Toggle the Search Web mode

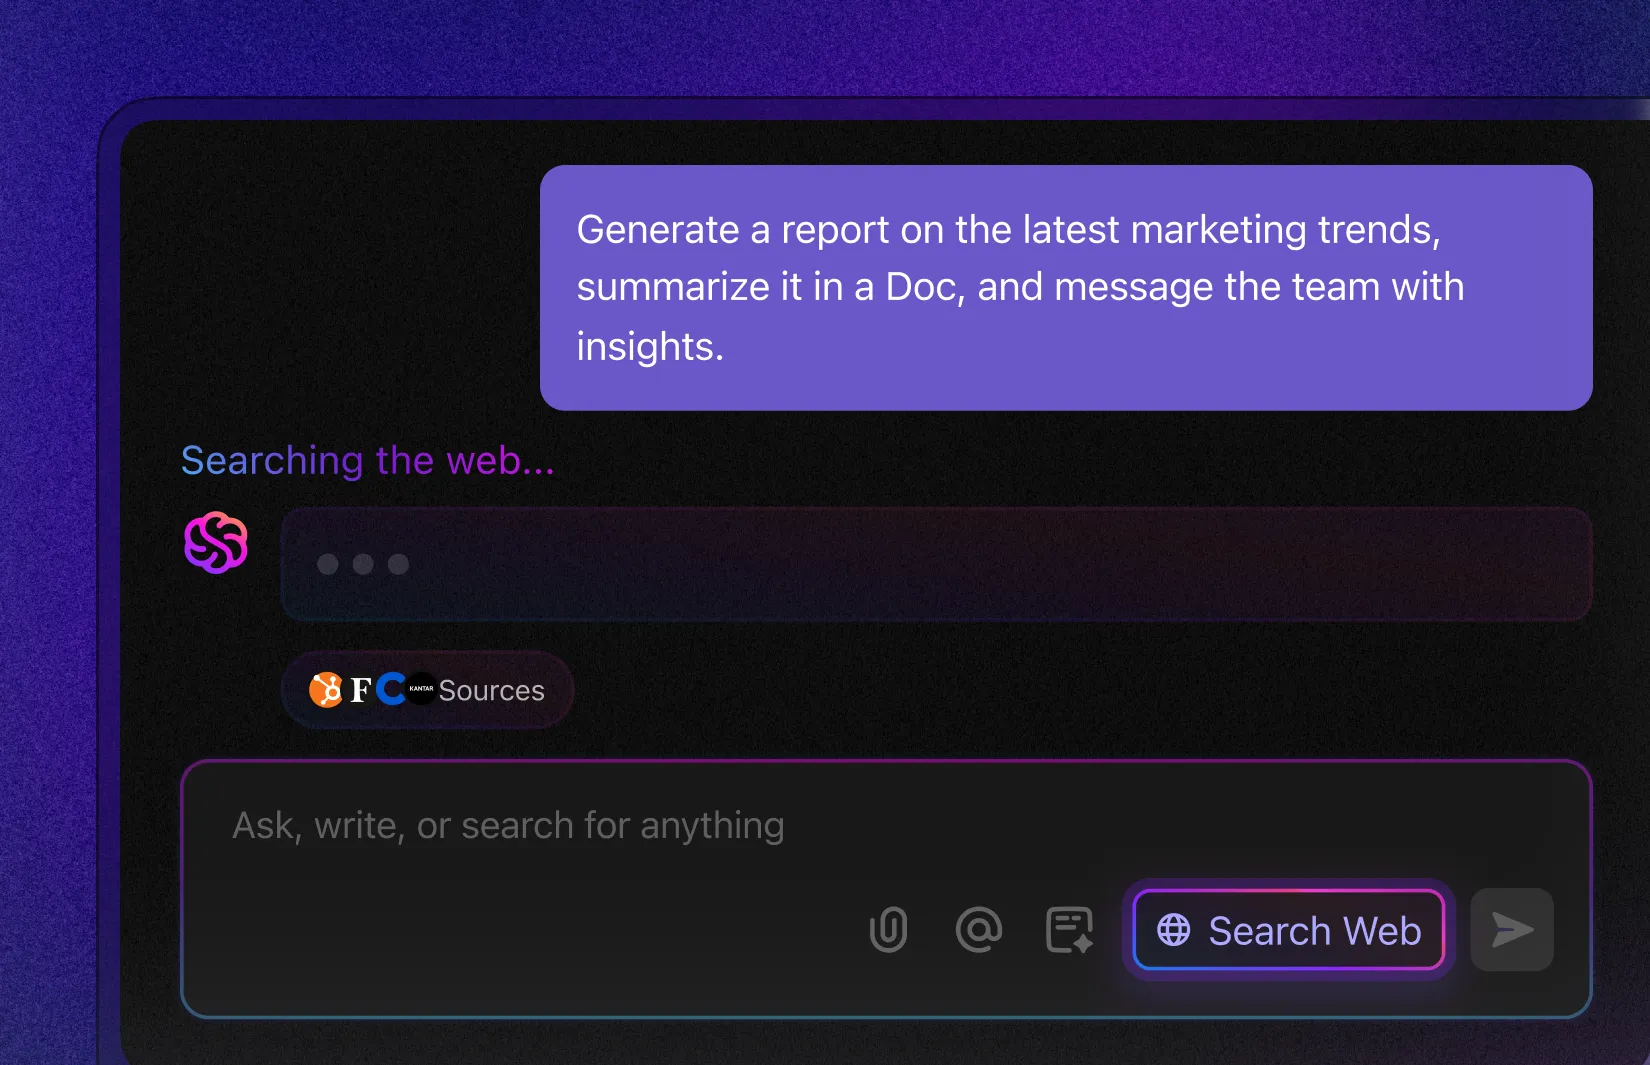[1289, 930]
